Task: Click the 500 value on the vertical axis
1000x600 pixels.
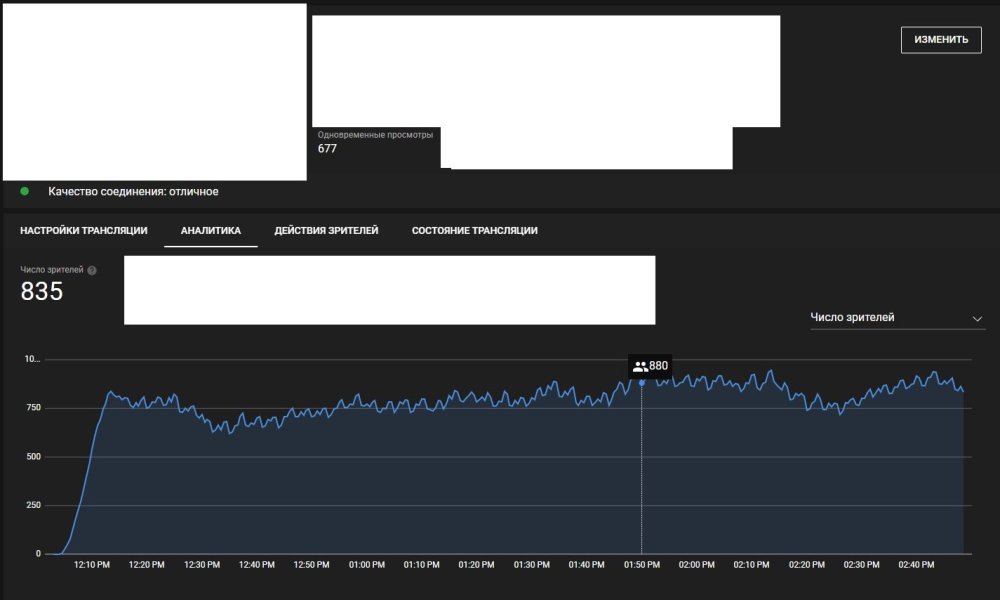Action: 32,457
